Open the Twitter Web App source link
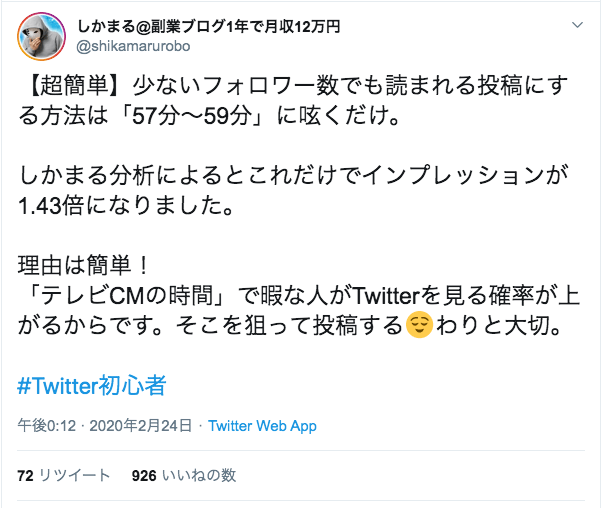This screenshot has width=602, height=508. pos(262,426)
